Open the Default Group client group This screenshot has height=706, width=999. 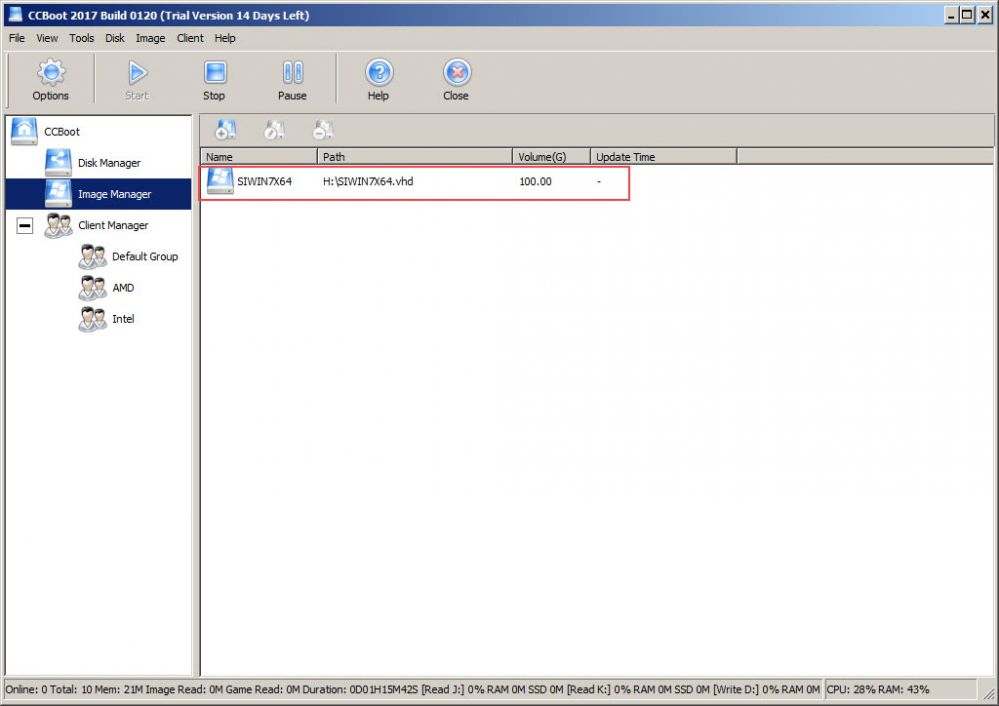pyautogui.click(x=145, y=257)
